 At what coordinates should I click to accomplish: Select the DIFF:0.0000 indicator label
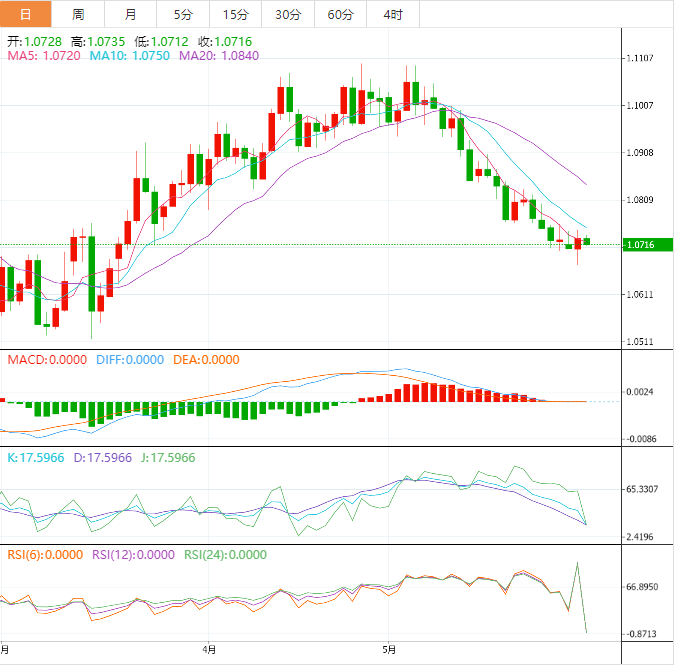click(131, 360)
